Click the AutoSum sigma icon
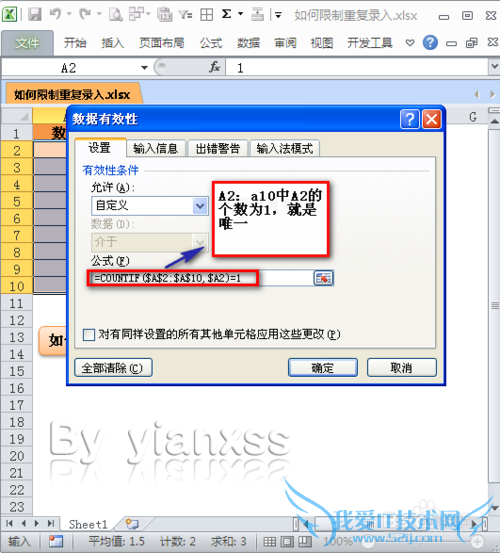This screenshot has width=500, height=553. pos(226,14)
